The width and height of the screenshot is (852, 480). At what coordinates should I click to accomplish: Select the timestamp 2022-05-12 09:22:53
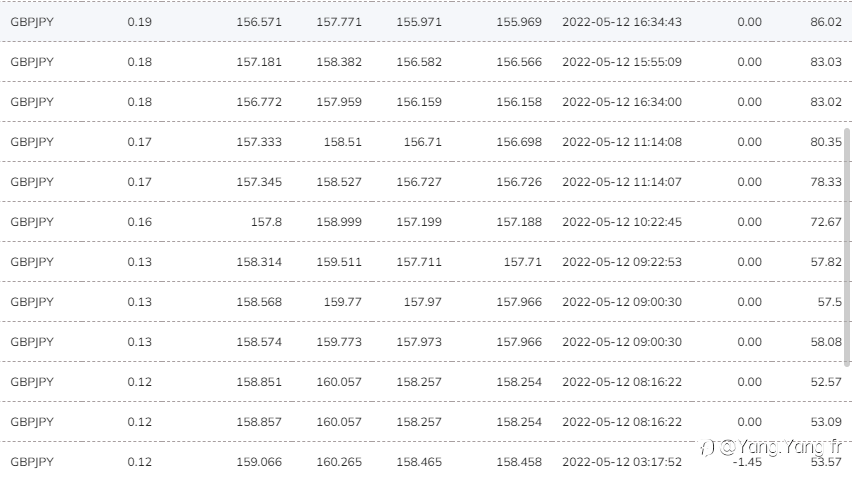(622, 262)
